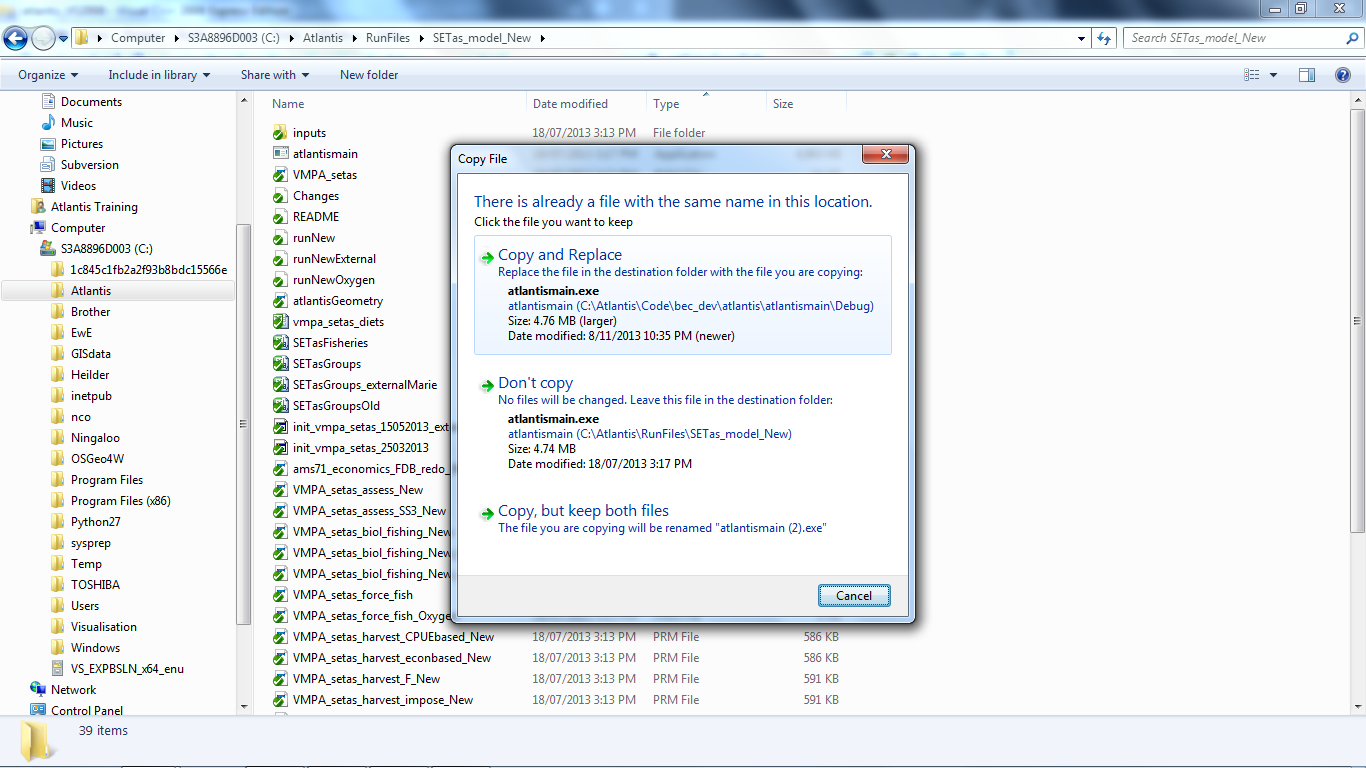Click the Help question mark icon
Screen dimensions: 1366x768
pyautogui.click(x=1343, y=75)
